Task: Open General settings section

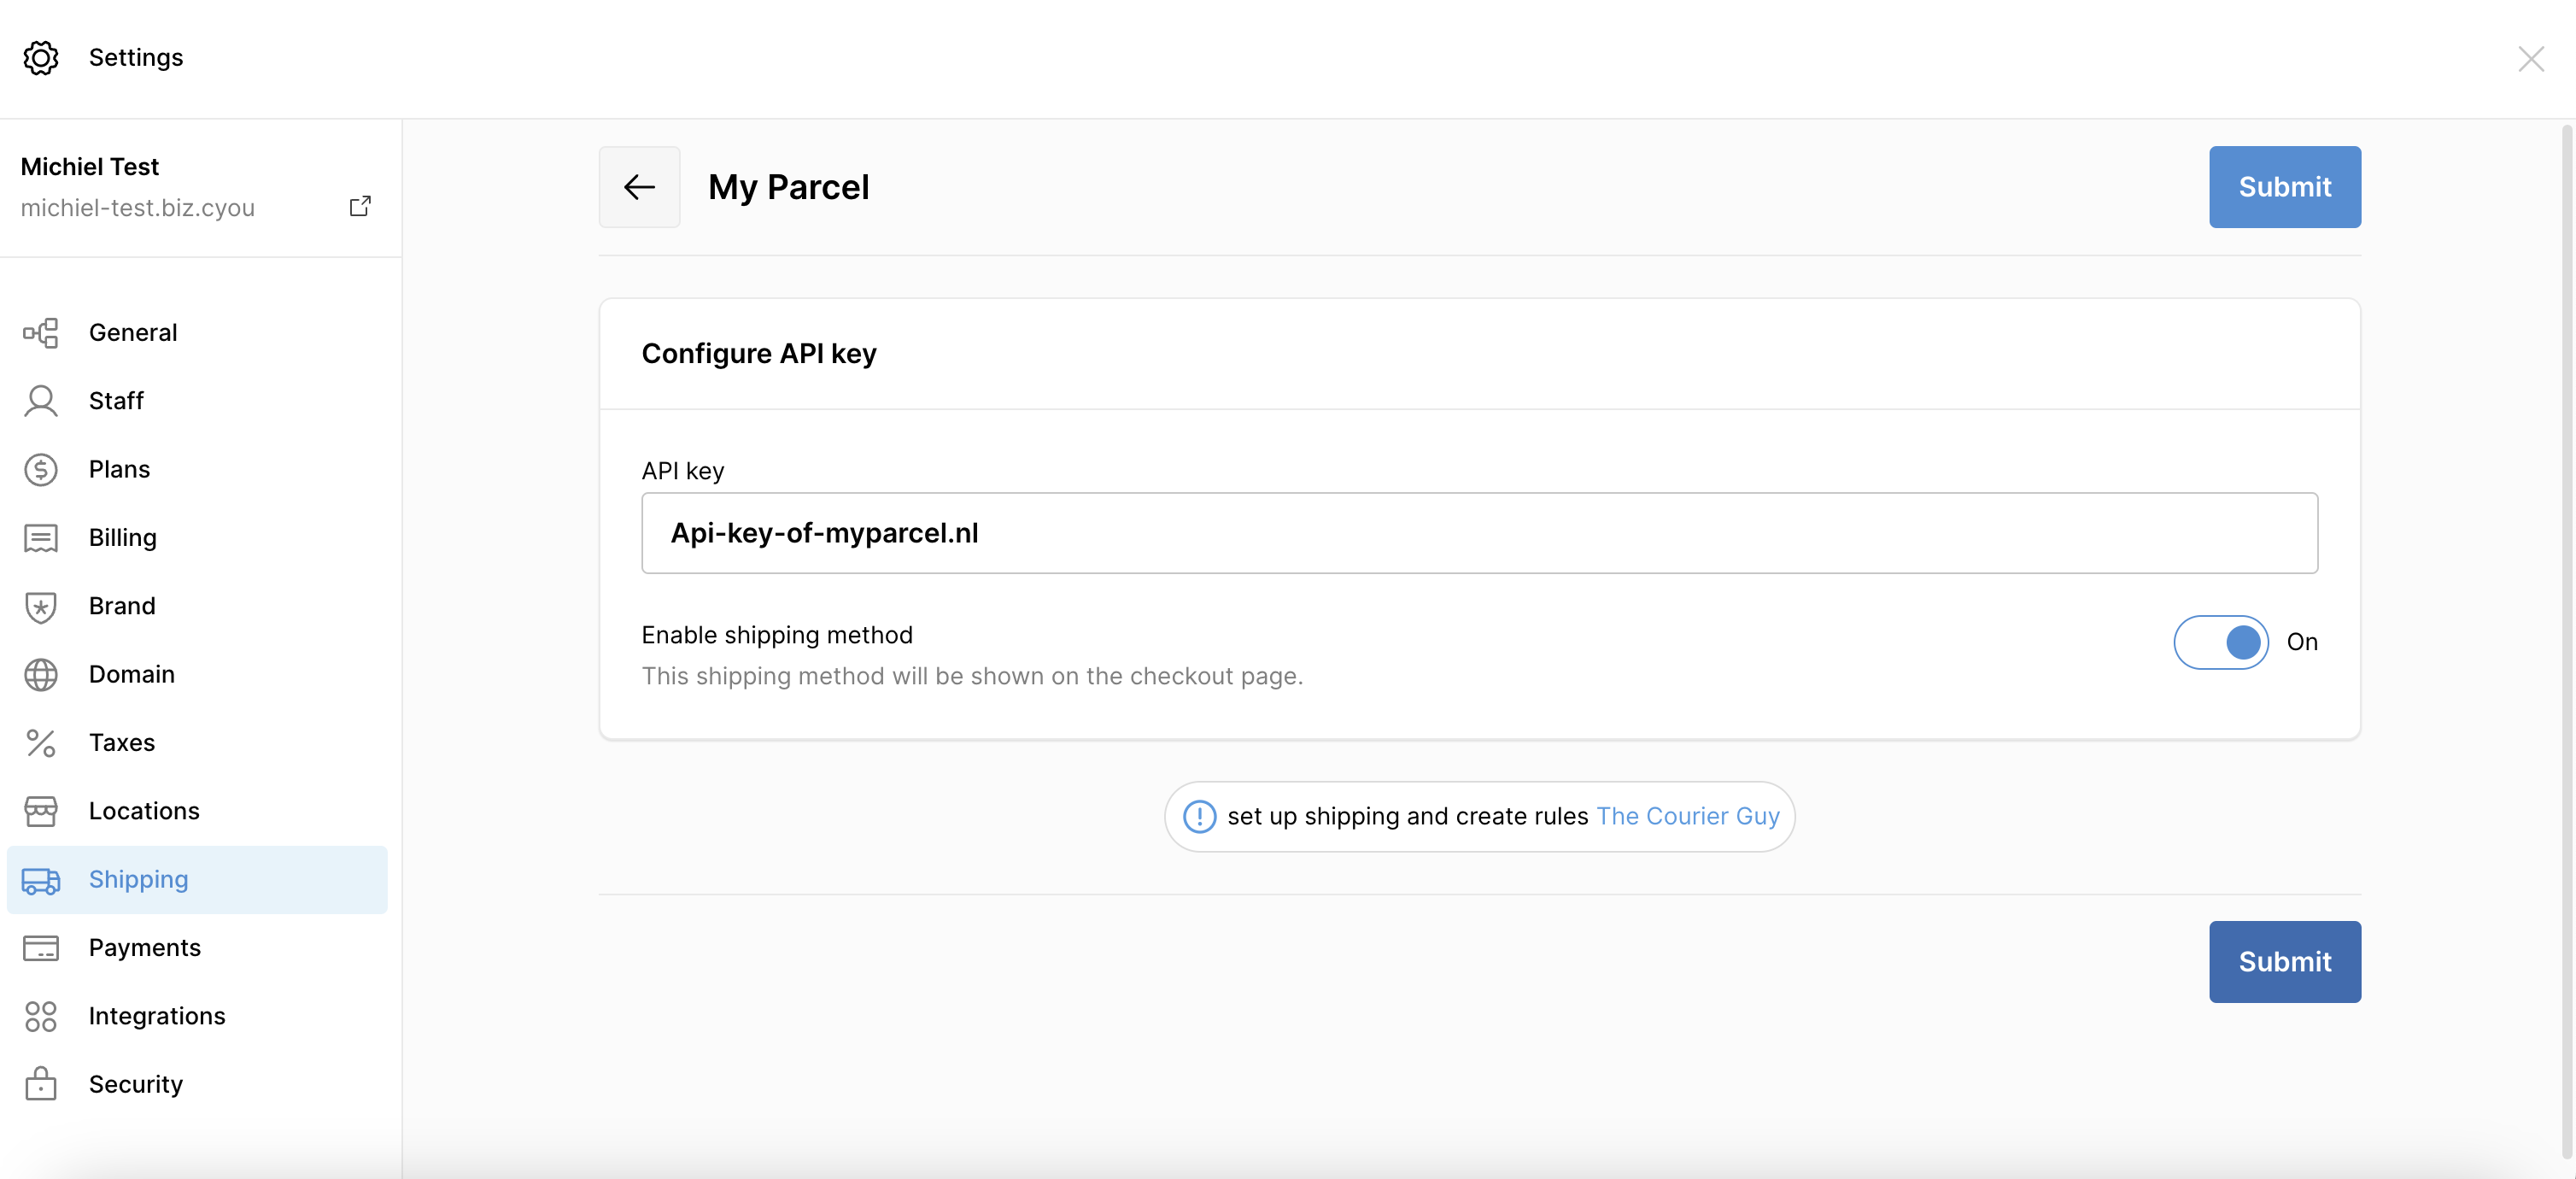Action: 197,333
